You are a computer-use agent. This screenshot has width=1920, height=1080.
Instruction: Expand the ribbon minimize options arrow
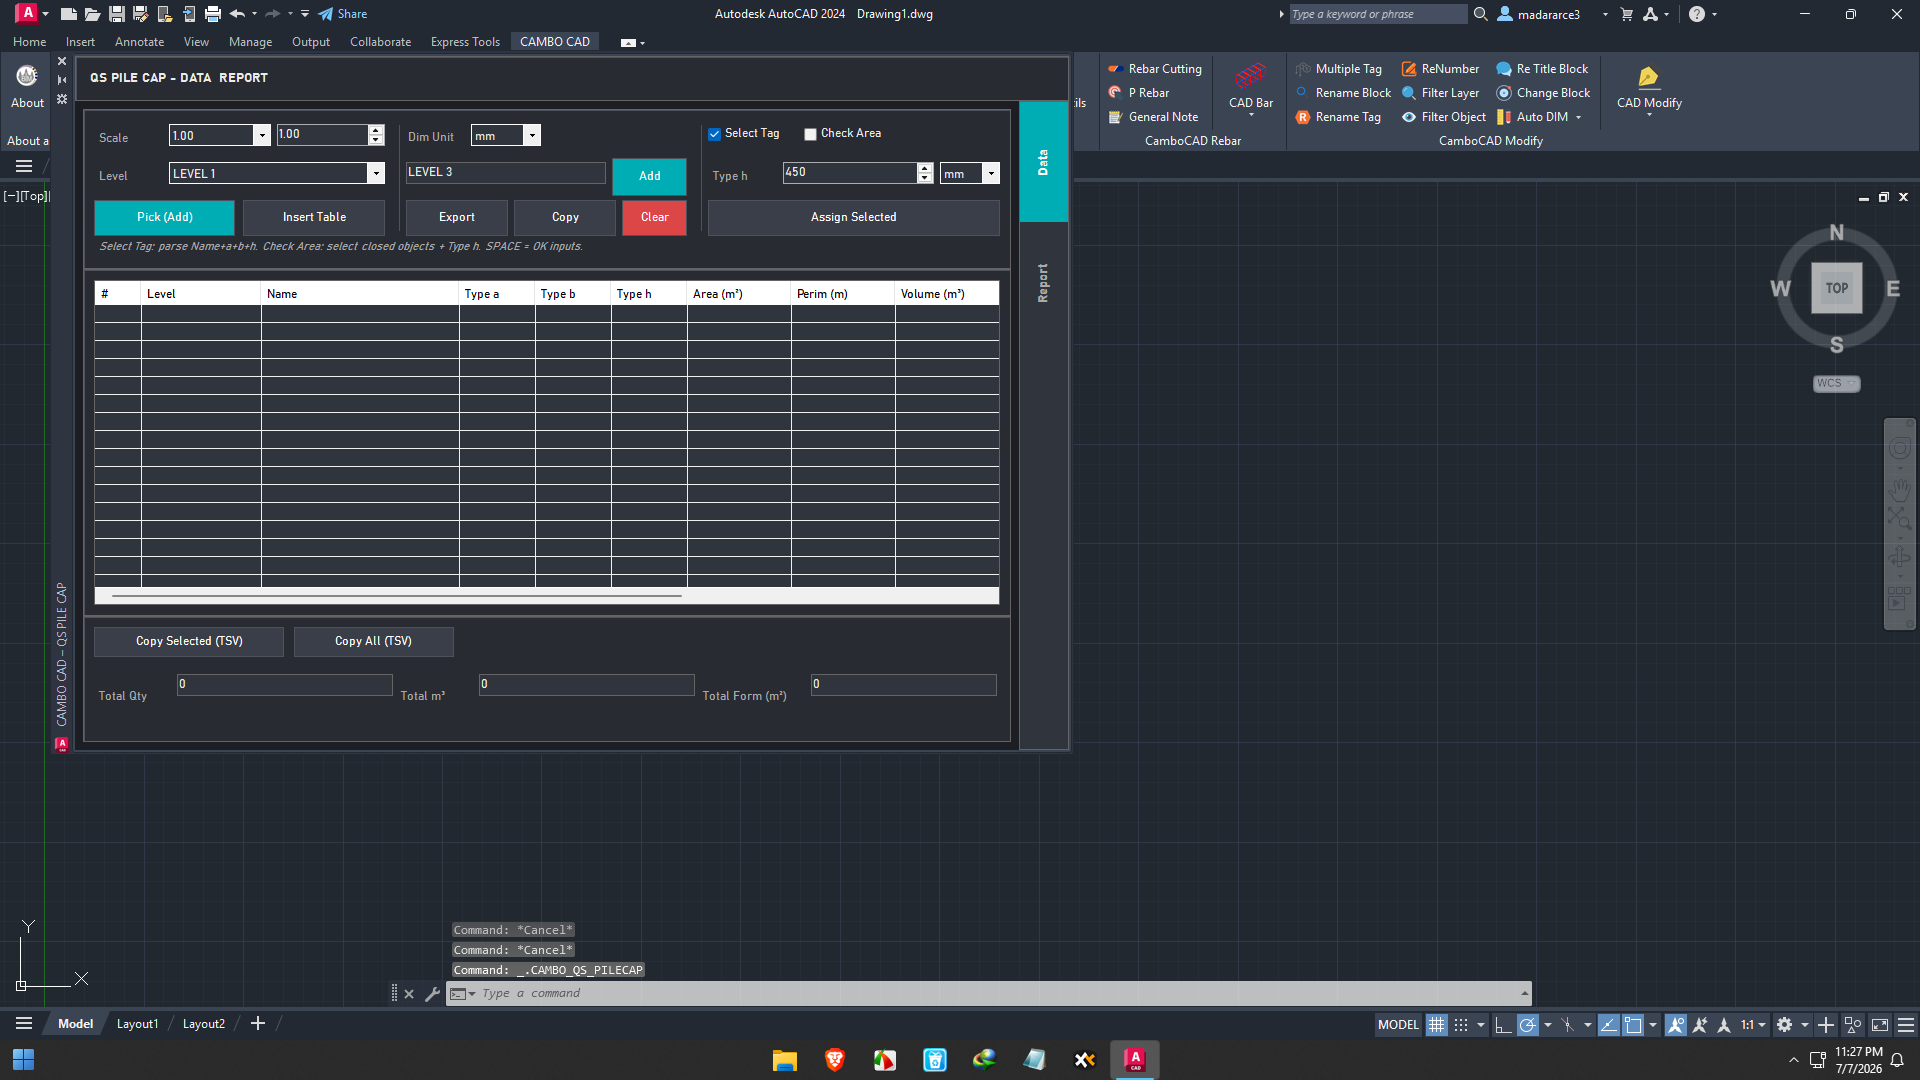tap(642, 43)
